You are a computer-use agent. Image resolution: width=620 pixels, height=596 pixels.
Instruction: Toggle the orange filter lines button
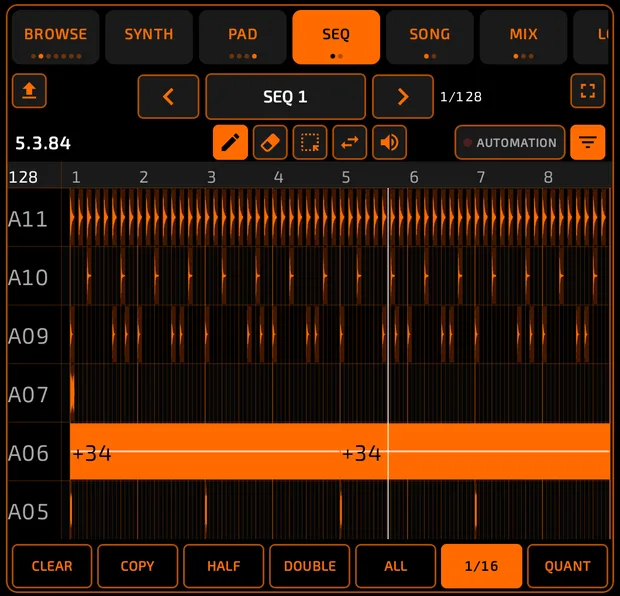[x=588, y=142]
